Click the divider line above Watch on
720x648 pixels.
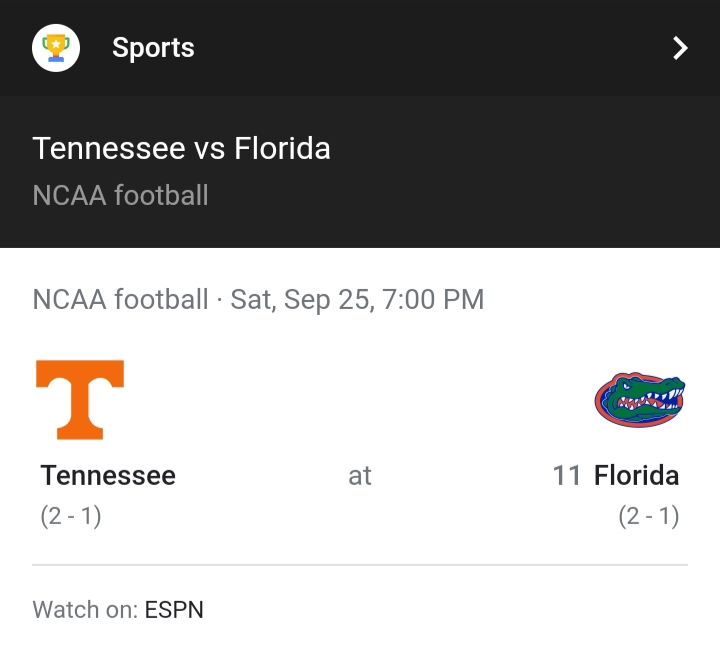pyautogui.click(x=360, y=565)
